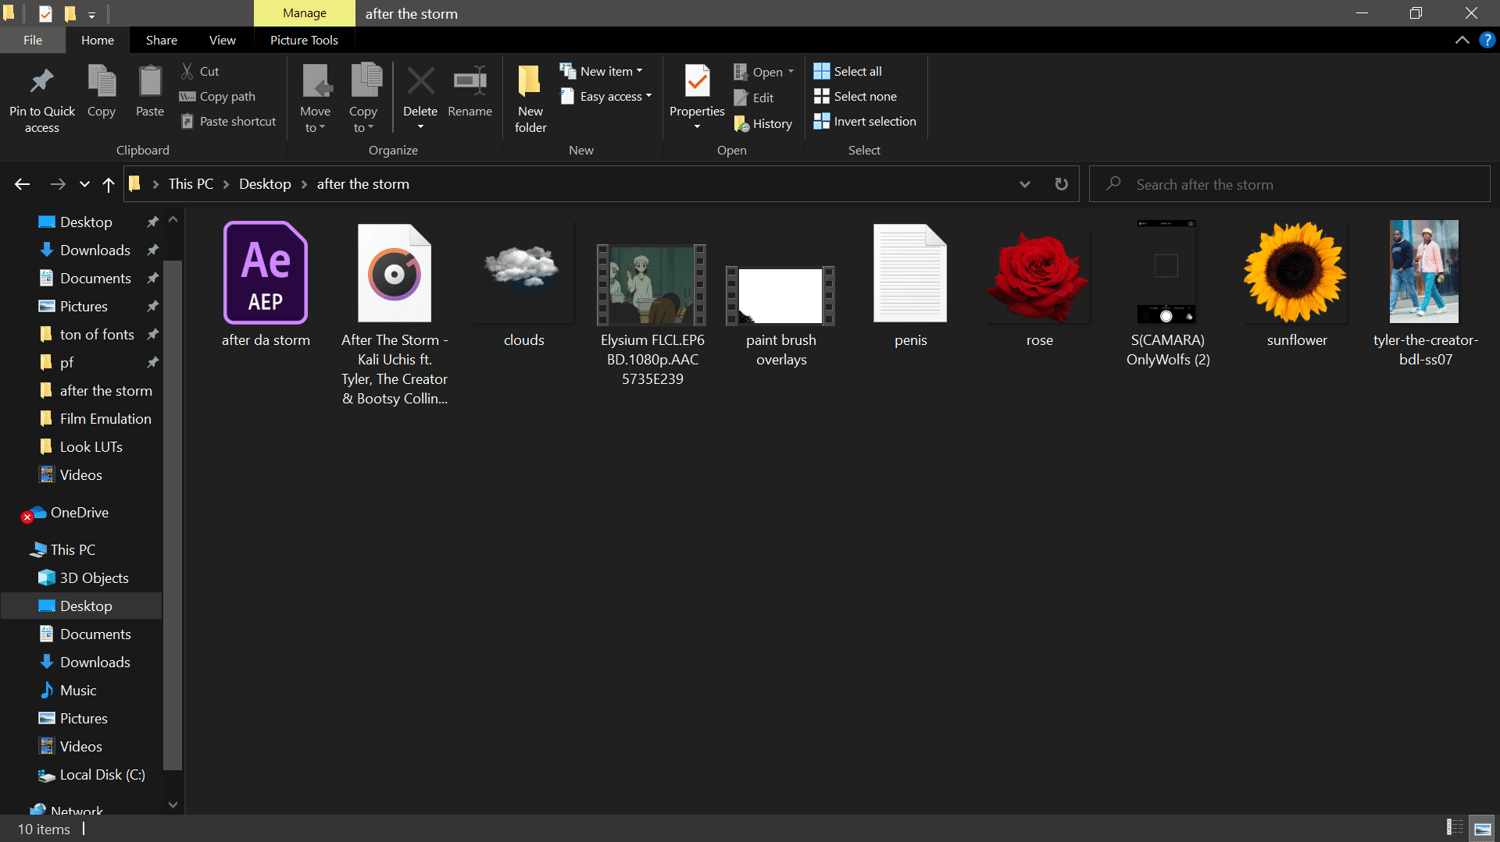Click the Paste ribbon icon

pos(150,82)
